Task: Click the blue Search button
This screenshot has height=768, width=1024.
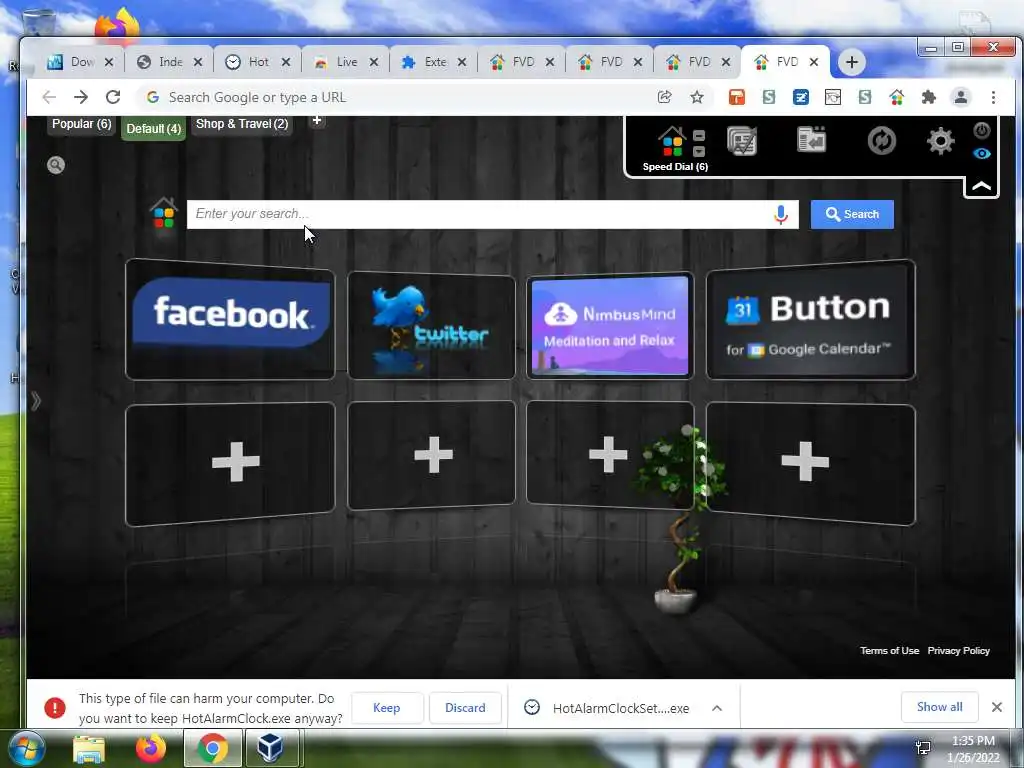Action: 852,214
